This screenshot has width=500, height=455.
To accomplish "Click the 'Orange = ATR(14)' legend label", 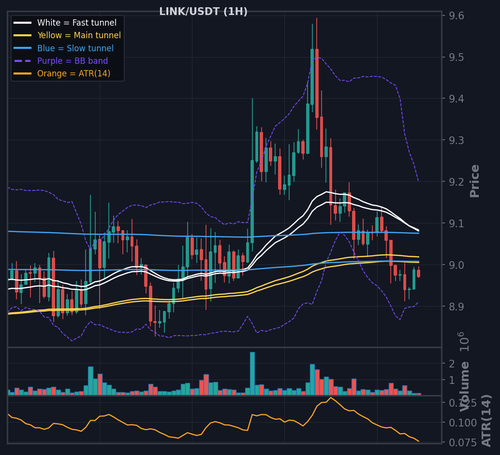I will coord(74,73).
